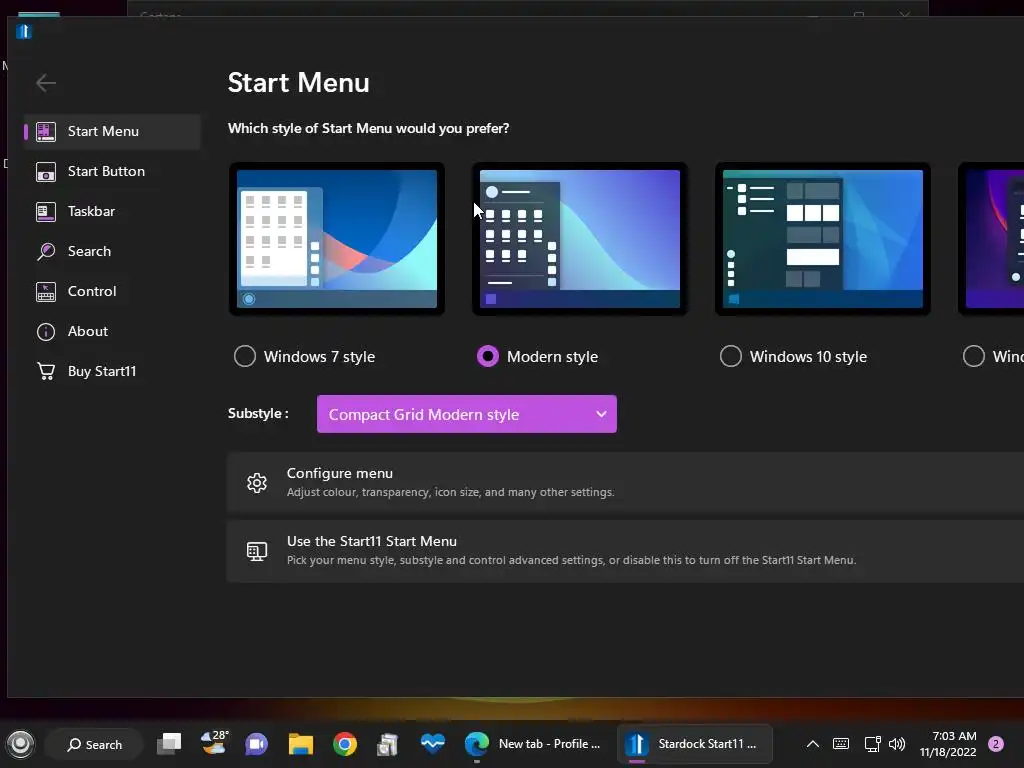Click the taskbar Search box
The image size is (1024, 768).
95,744
